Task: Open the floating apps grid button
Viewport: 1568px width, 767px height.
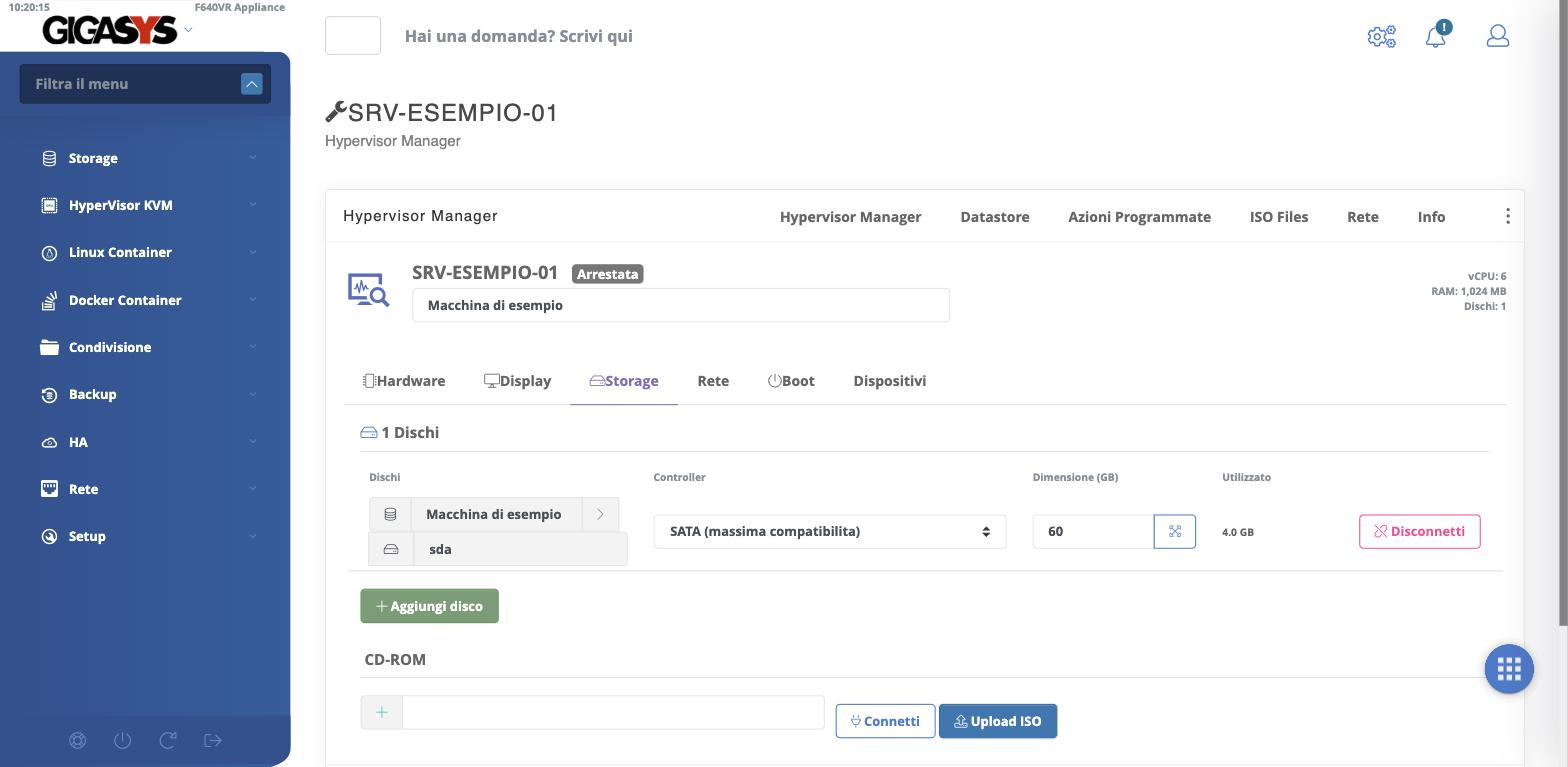Action: coord(1509,669)
